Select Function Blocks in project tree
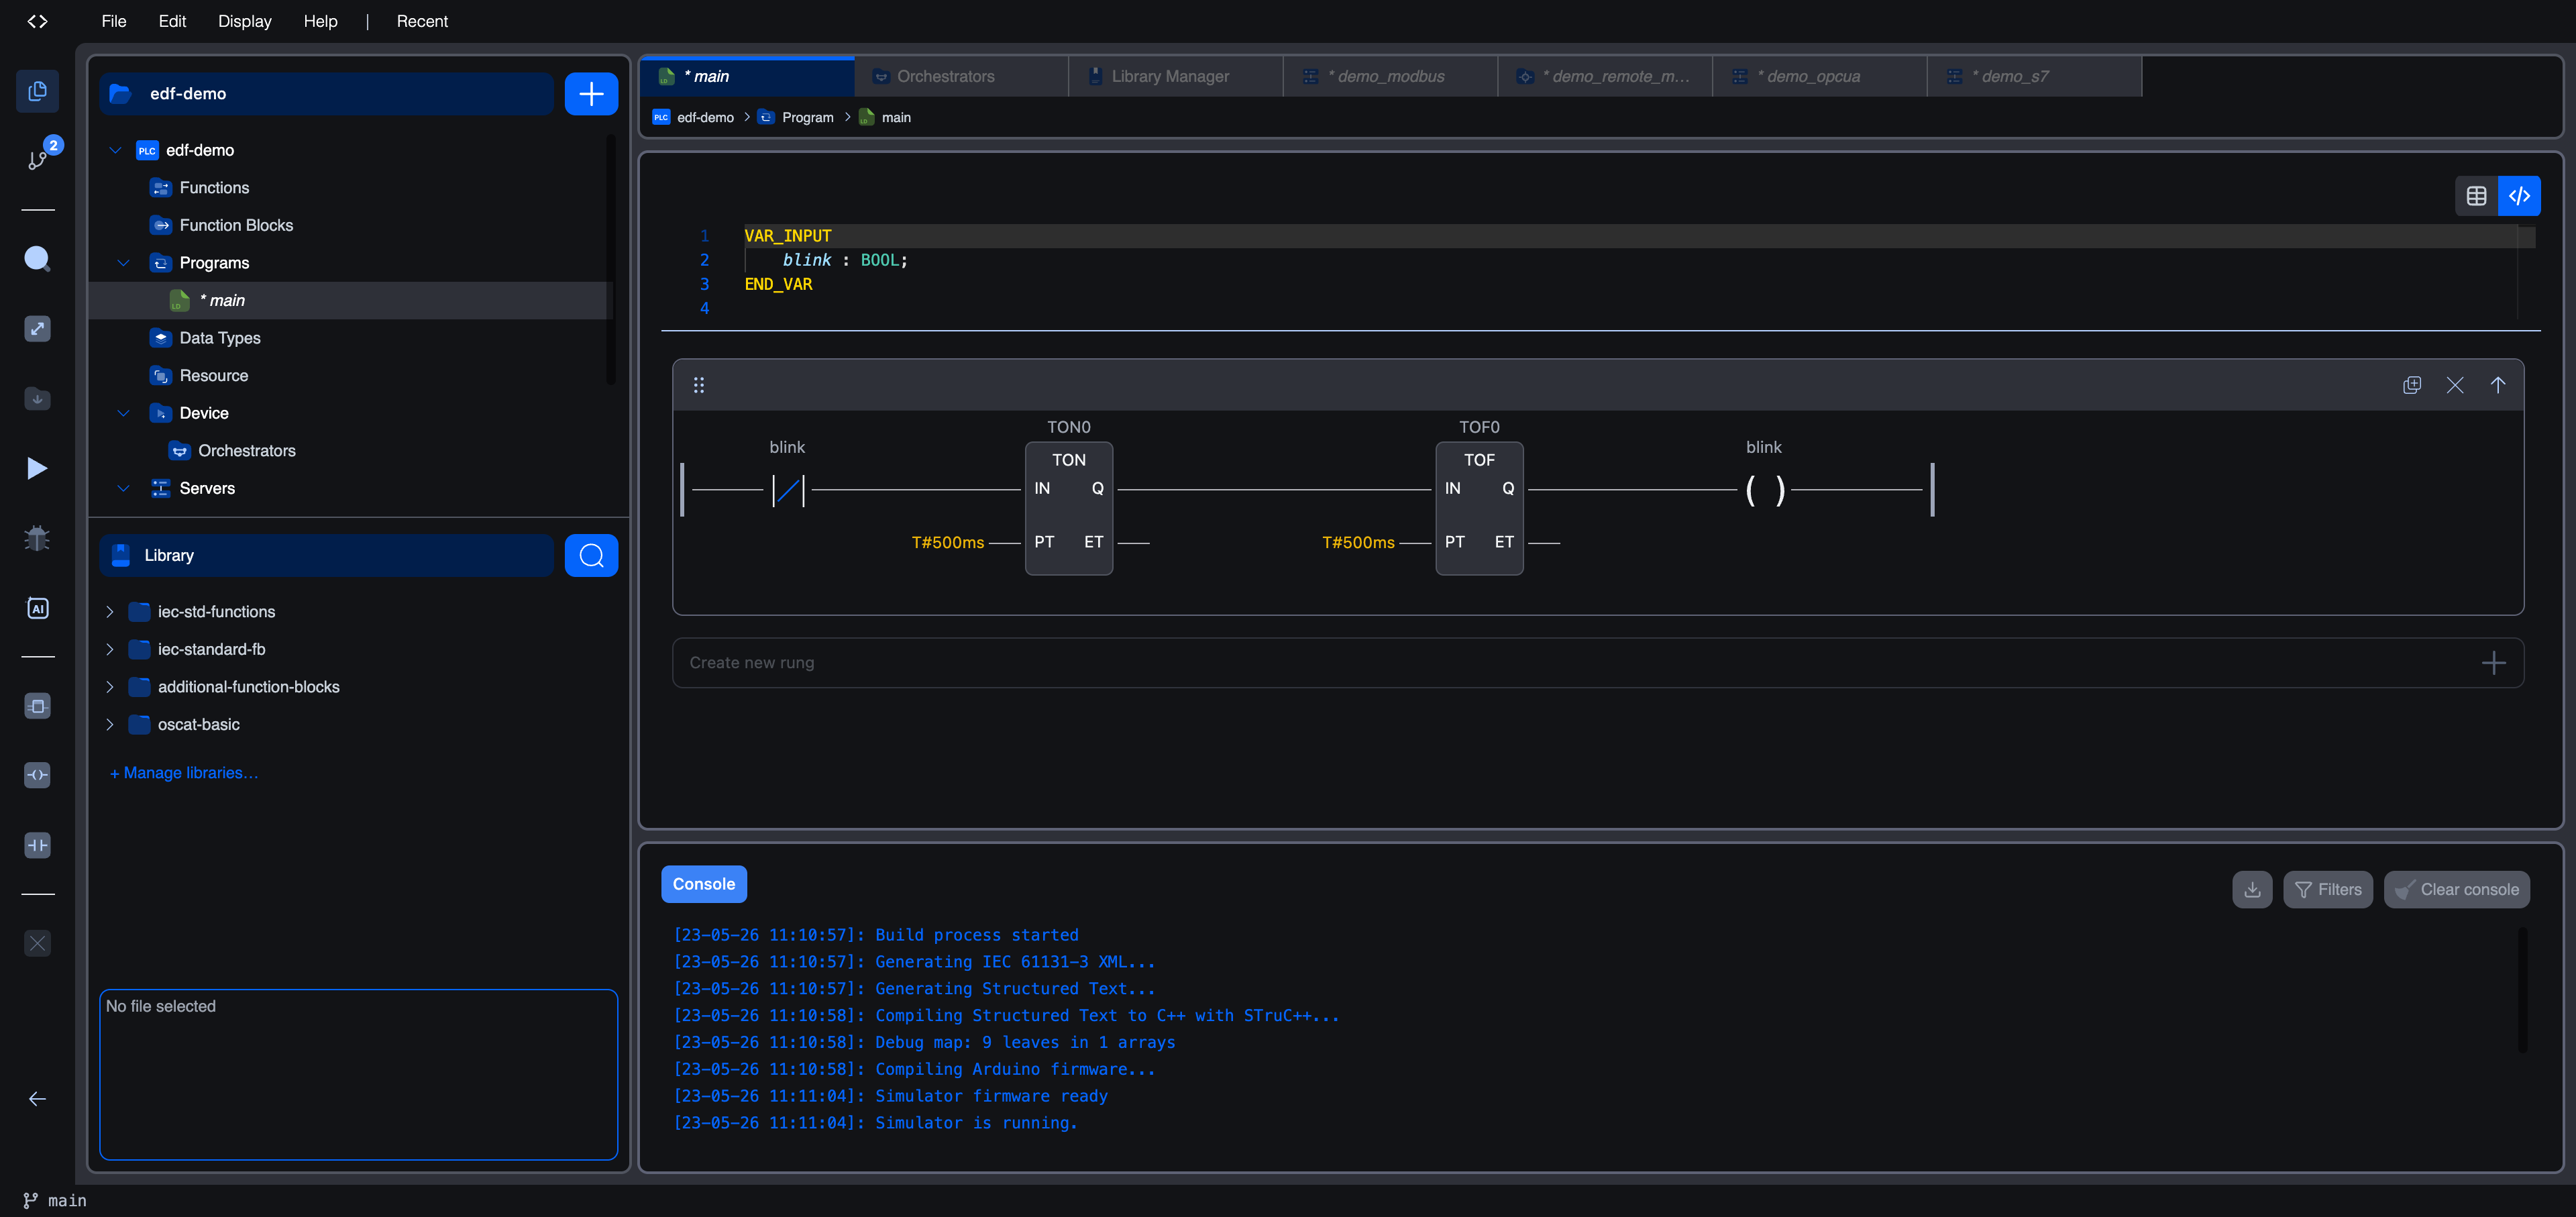This screenshot has width=2576, height=1217. pos(349,225)
